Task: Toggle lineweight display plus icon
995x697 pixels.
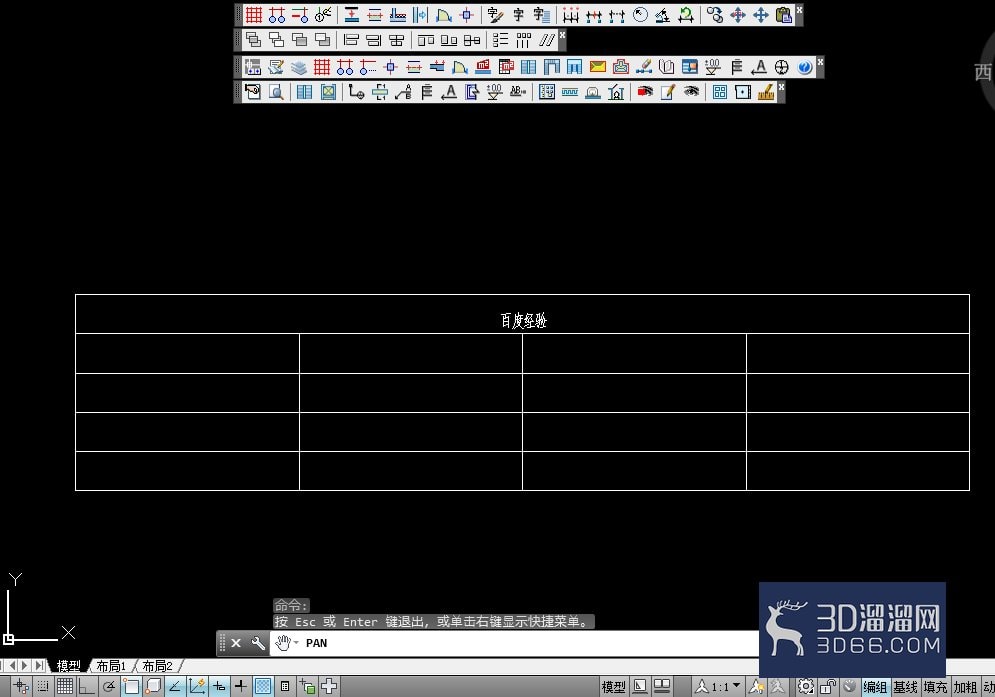Action: tap(241, 686)
